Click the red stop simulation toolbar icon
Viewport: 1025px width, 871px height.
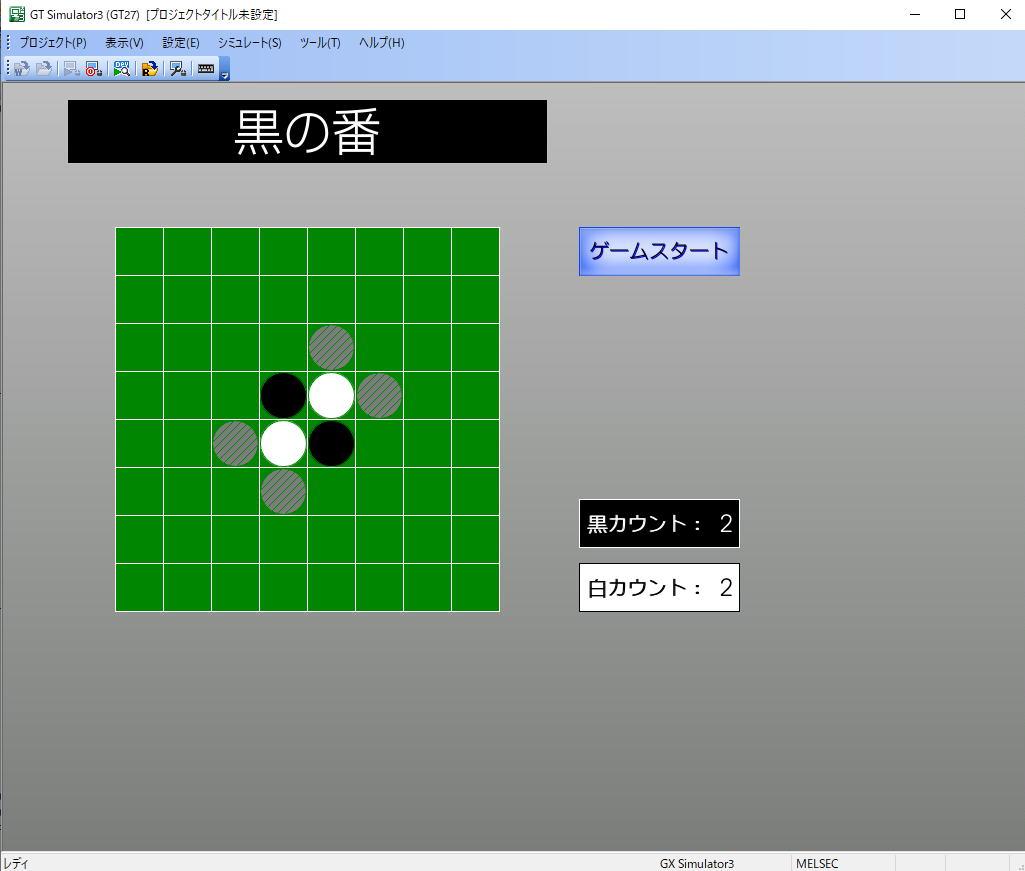[x=92, y=68]
